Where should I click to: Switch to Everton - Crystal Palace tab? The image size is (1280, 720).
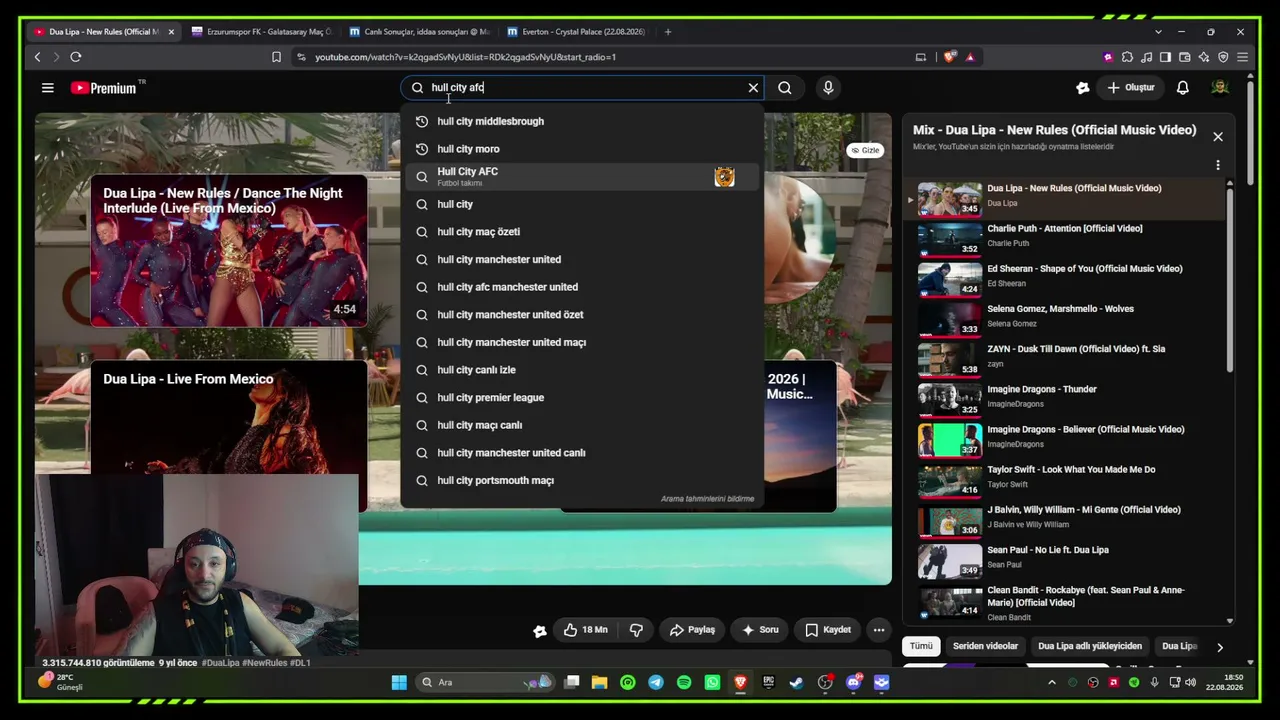coord(576,32)
